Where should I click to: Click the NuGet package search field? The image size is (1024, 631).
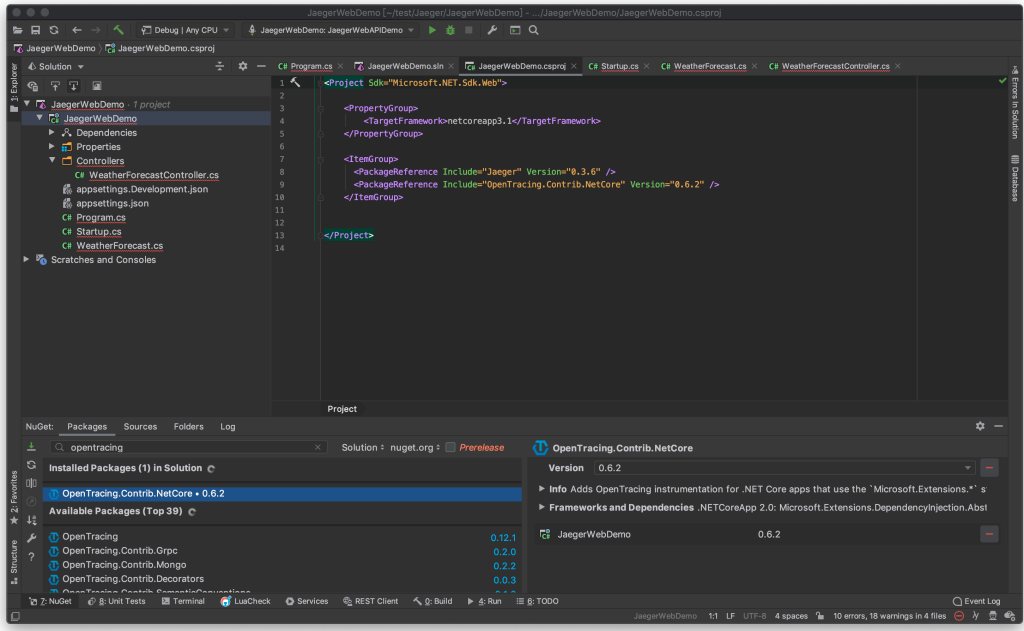coord(188,447)
